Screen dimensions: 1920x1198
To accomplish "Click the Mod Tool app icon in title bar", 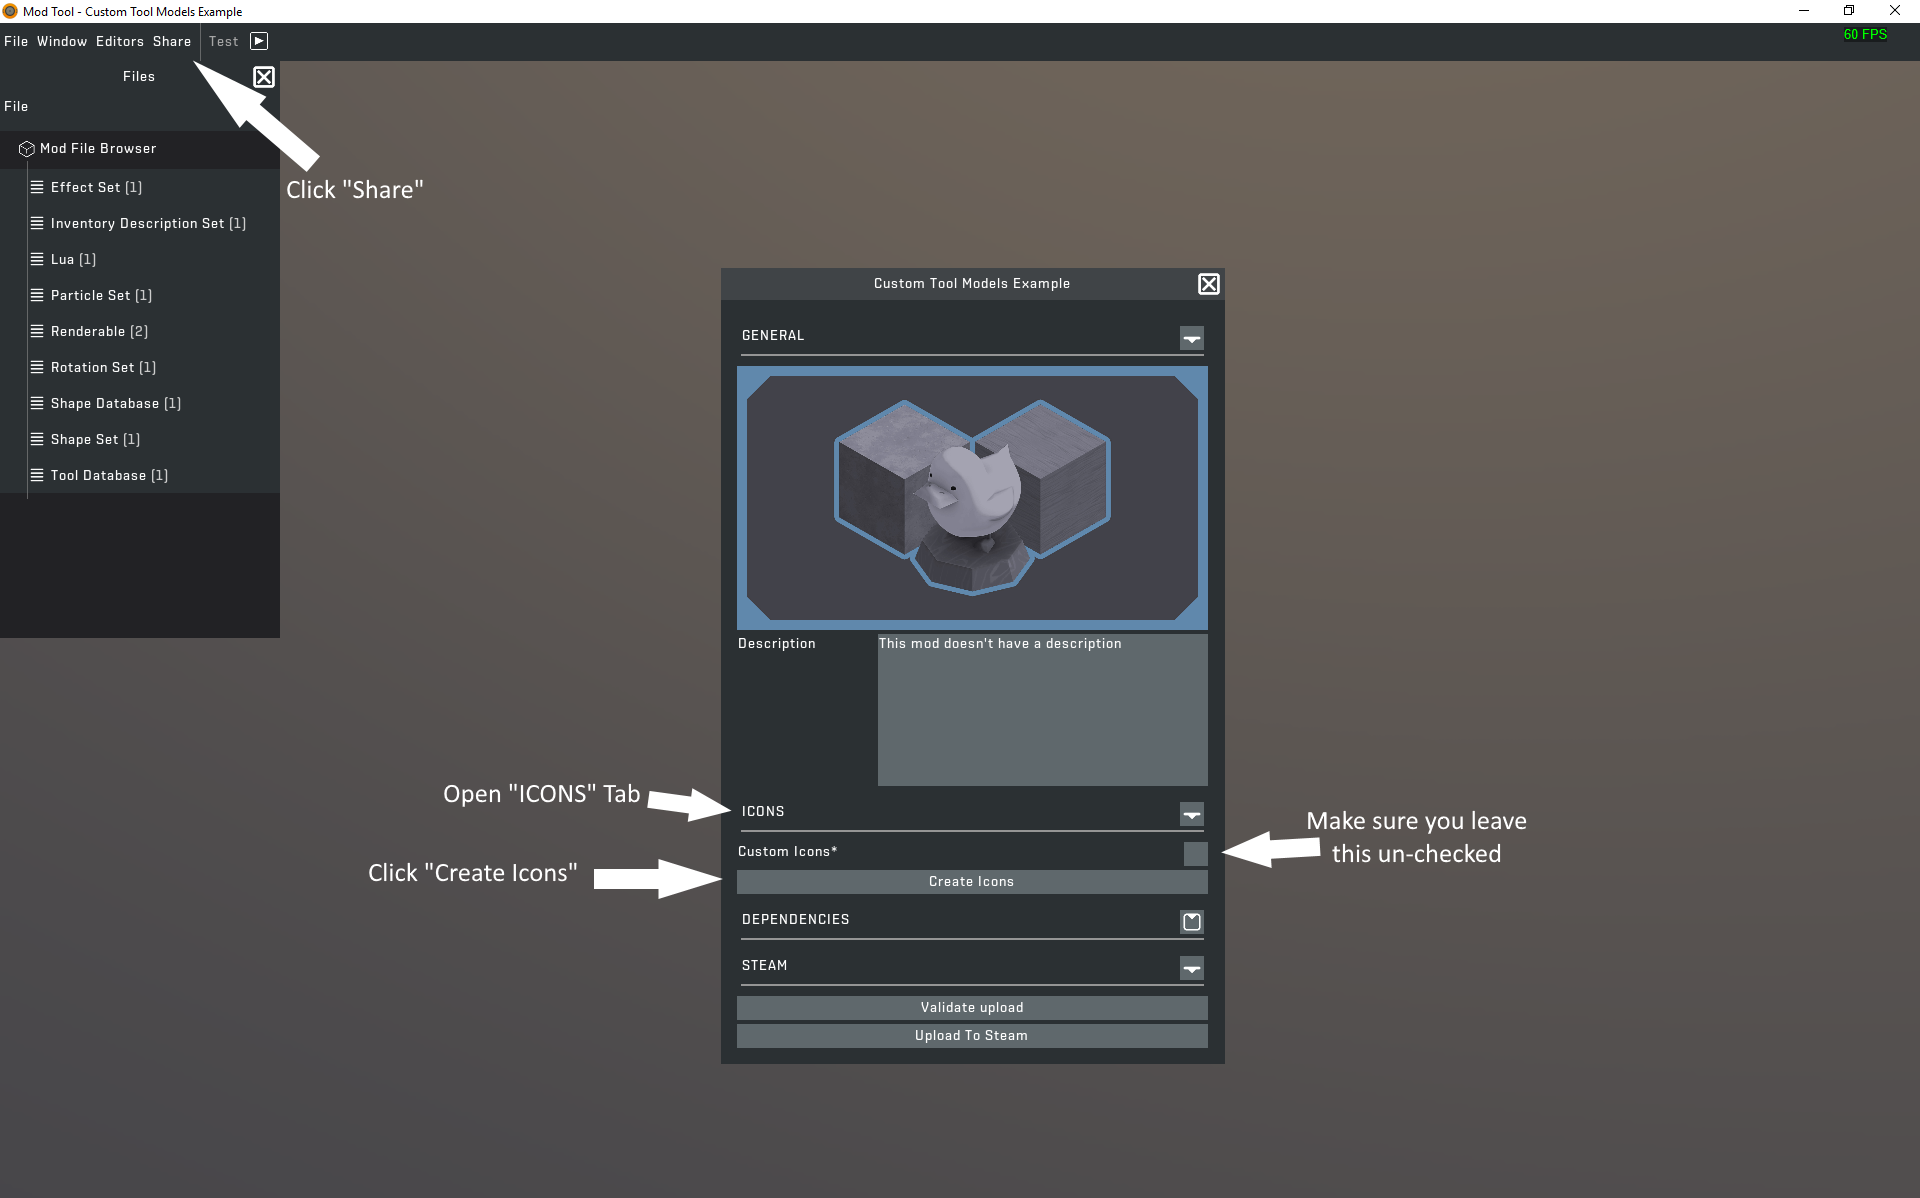I will coord(10,11).
